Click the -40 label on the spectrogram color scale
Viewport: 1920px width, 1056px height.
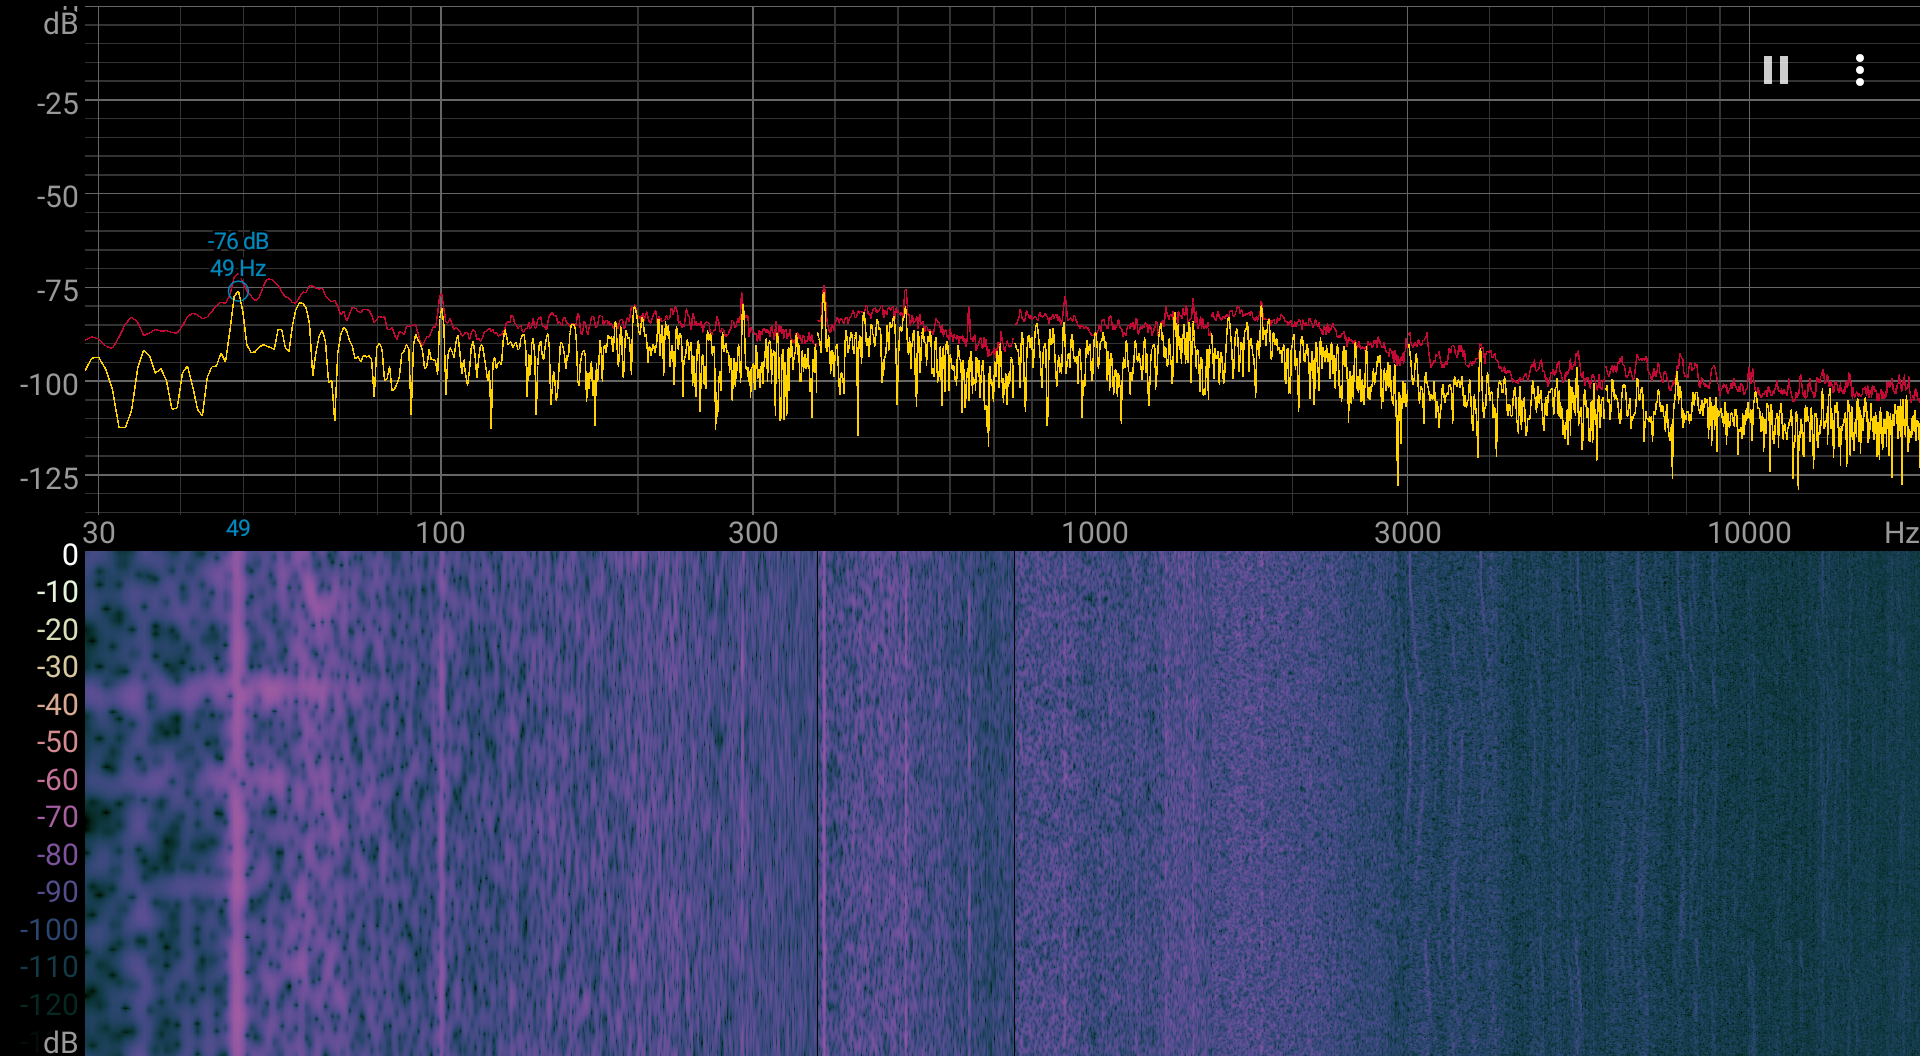click(57, 705)
